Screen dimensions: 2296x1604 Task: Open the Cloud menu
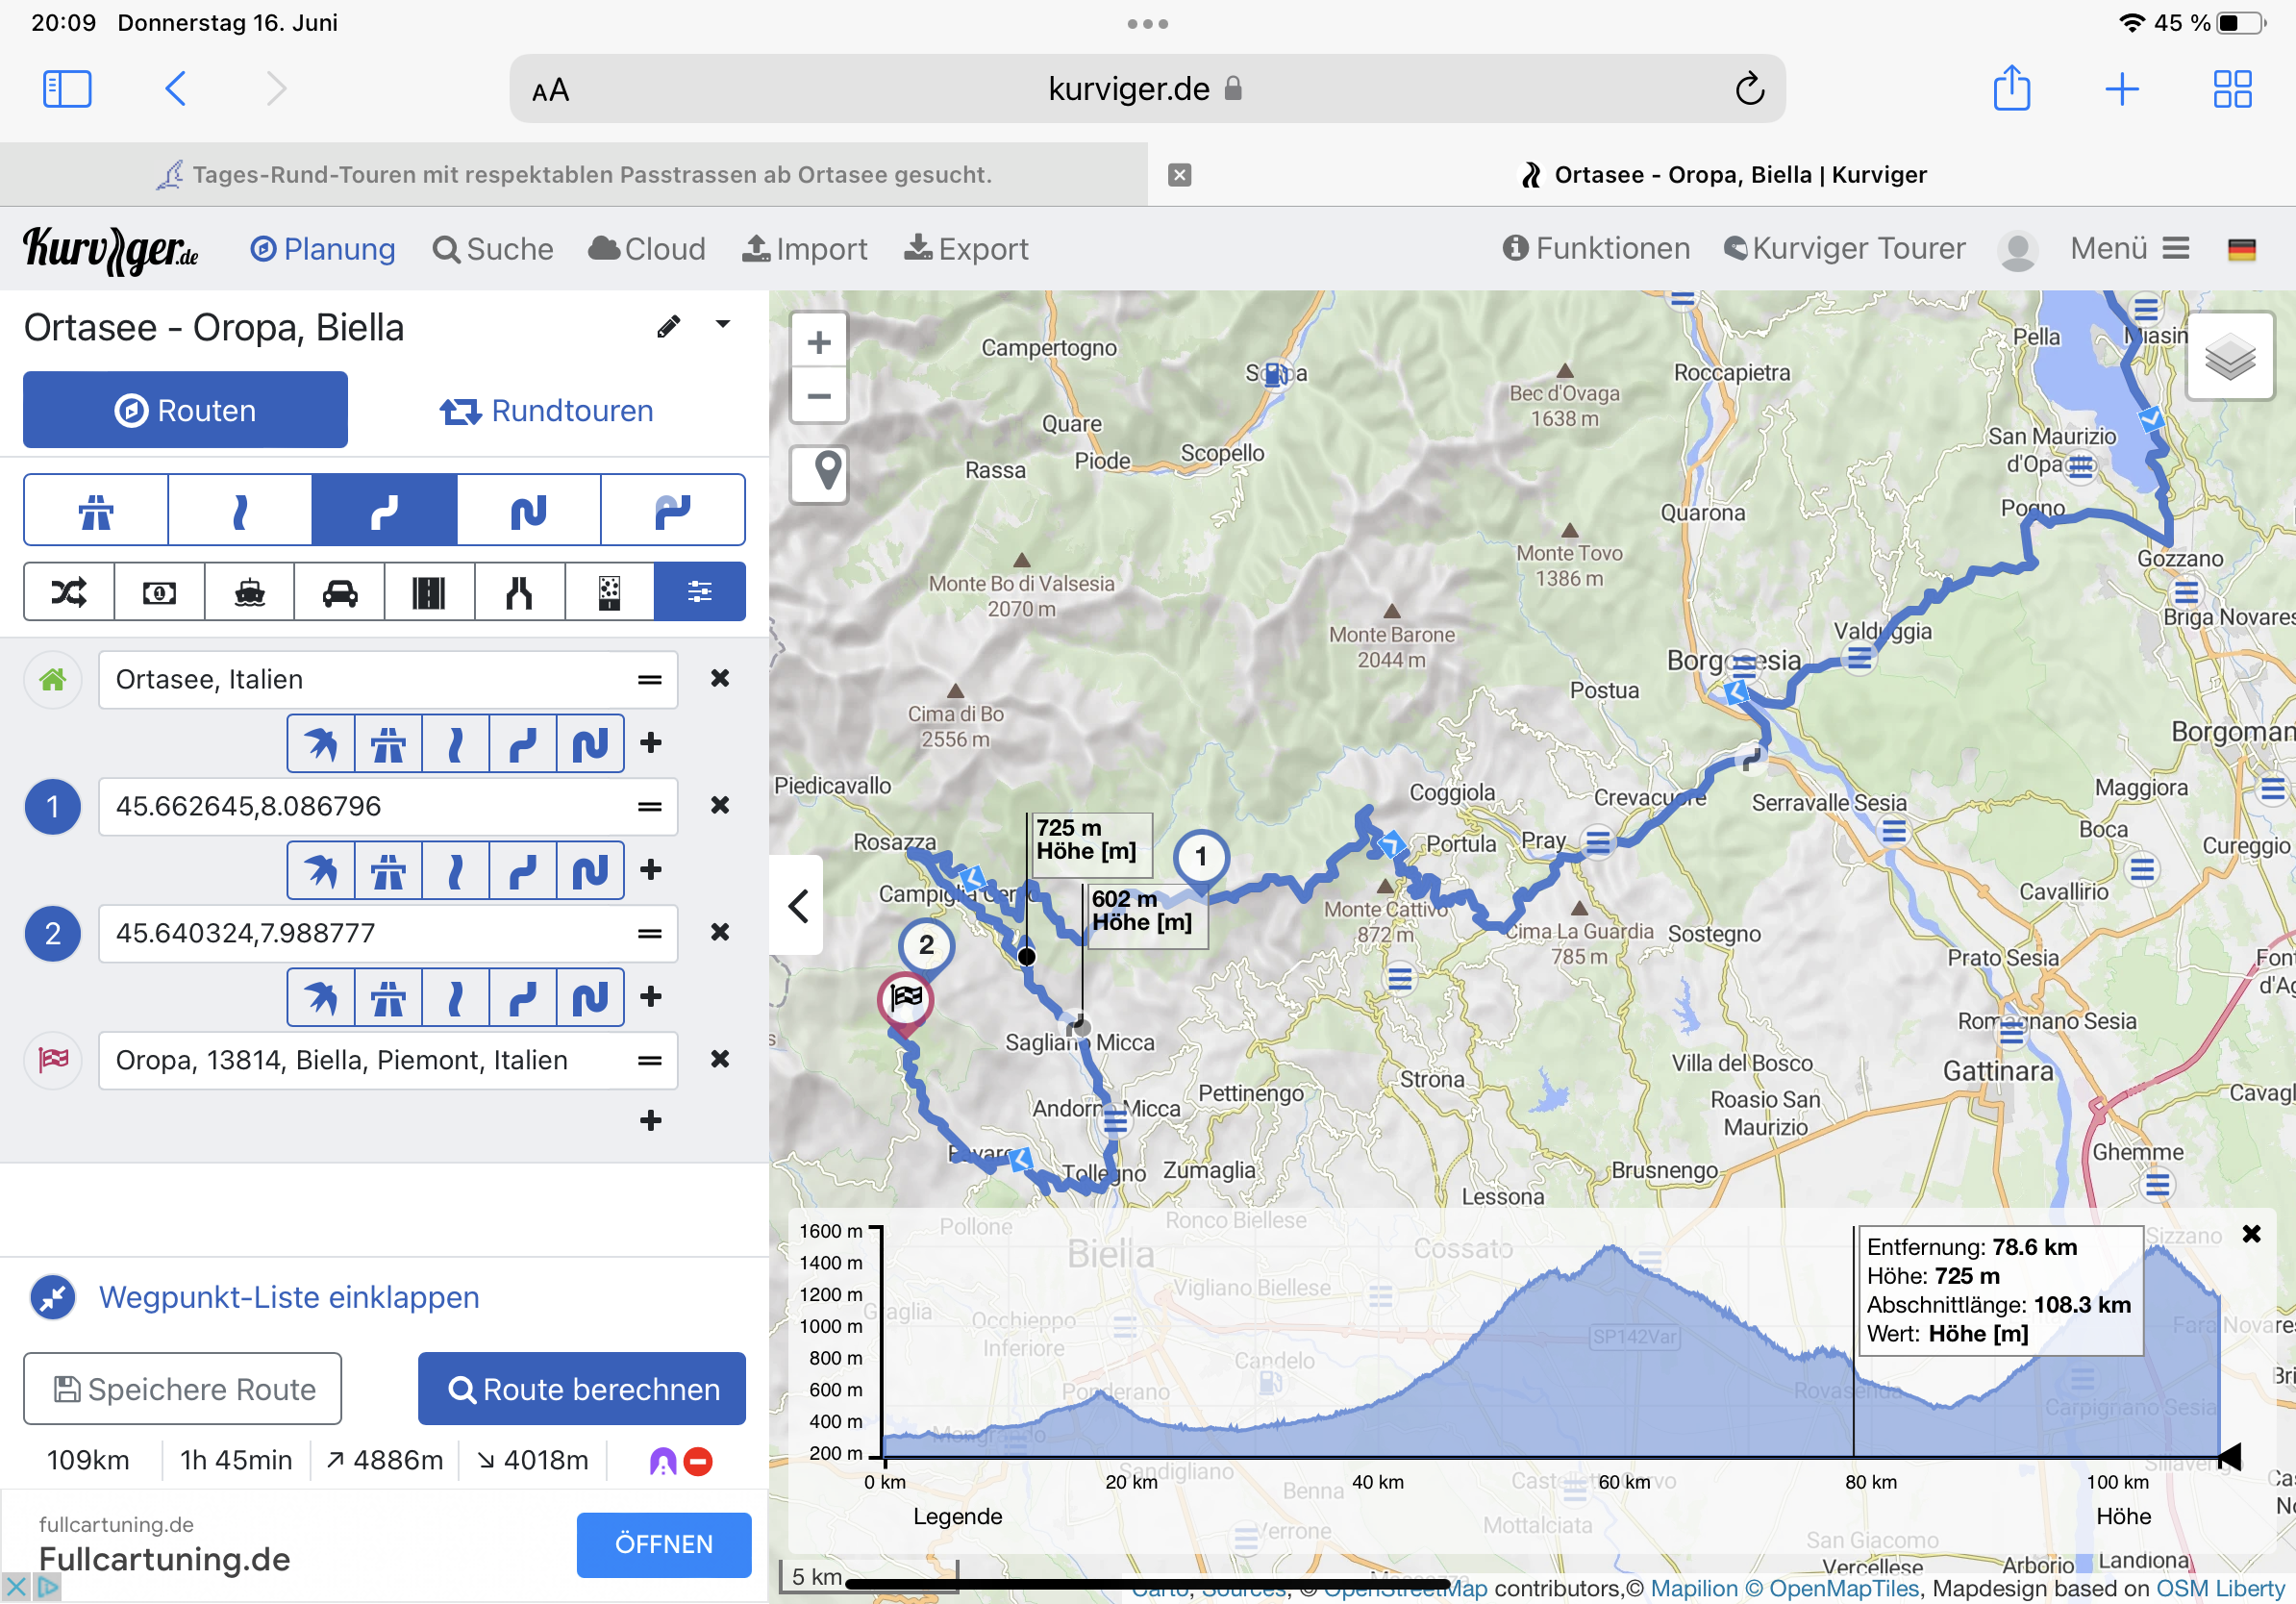(x=647, y=249)
